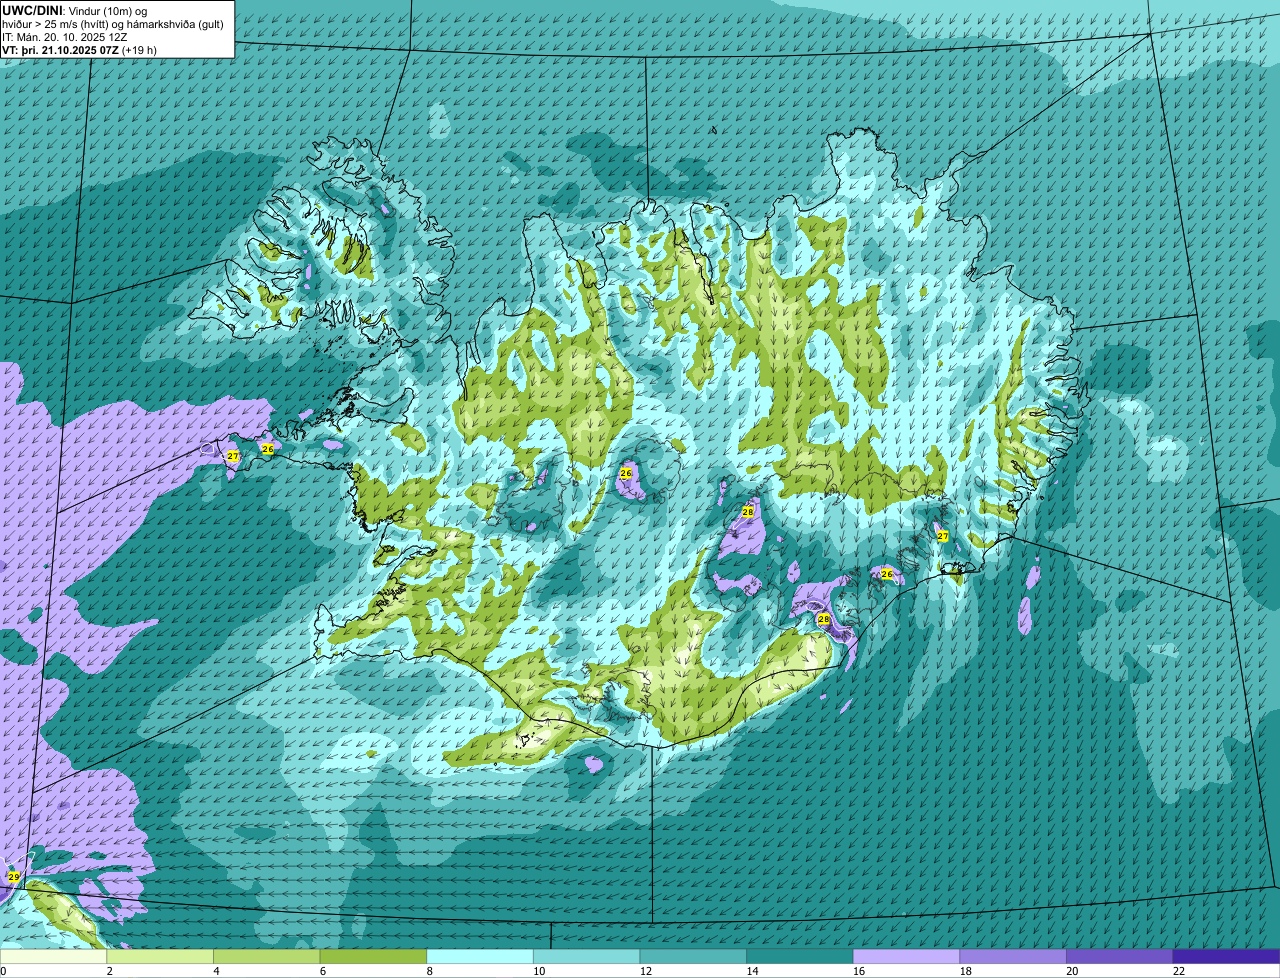Screen dimensions: 1280x978
Task: Select the yellow 27 marker on western peninsula tip
Action: (233, 456)
